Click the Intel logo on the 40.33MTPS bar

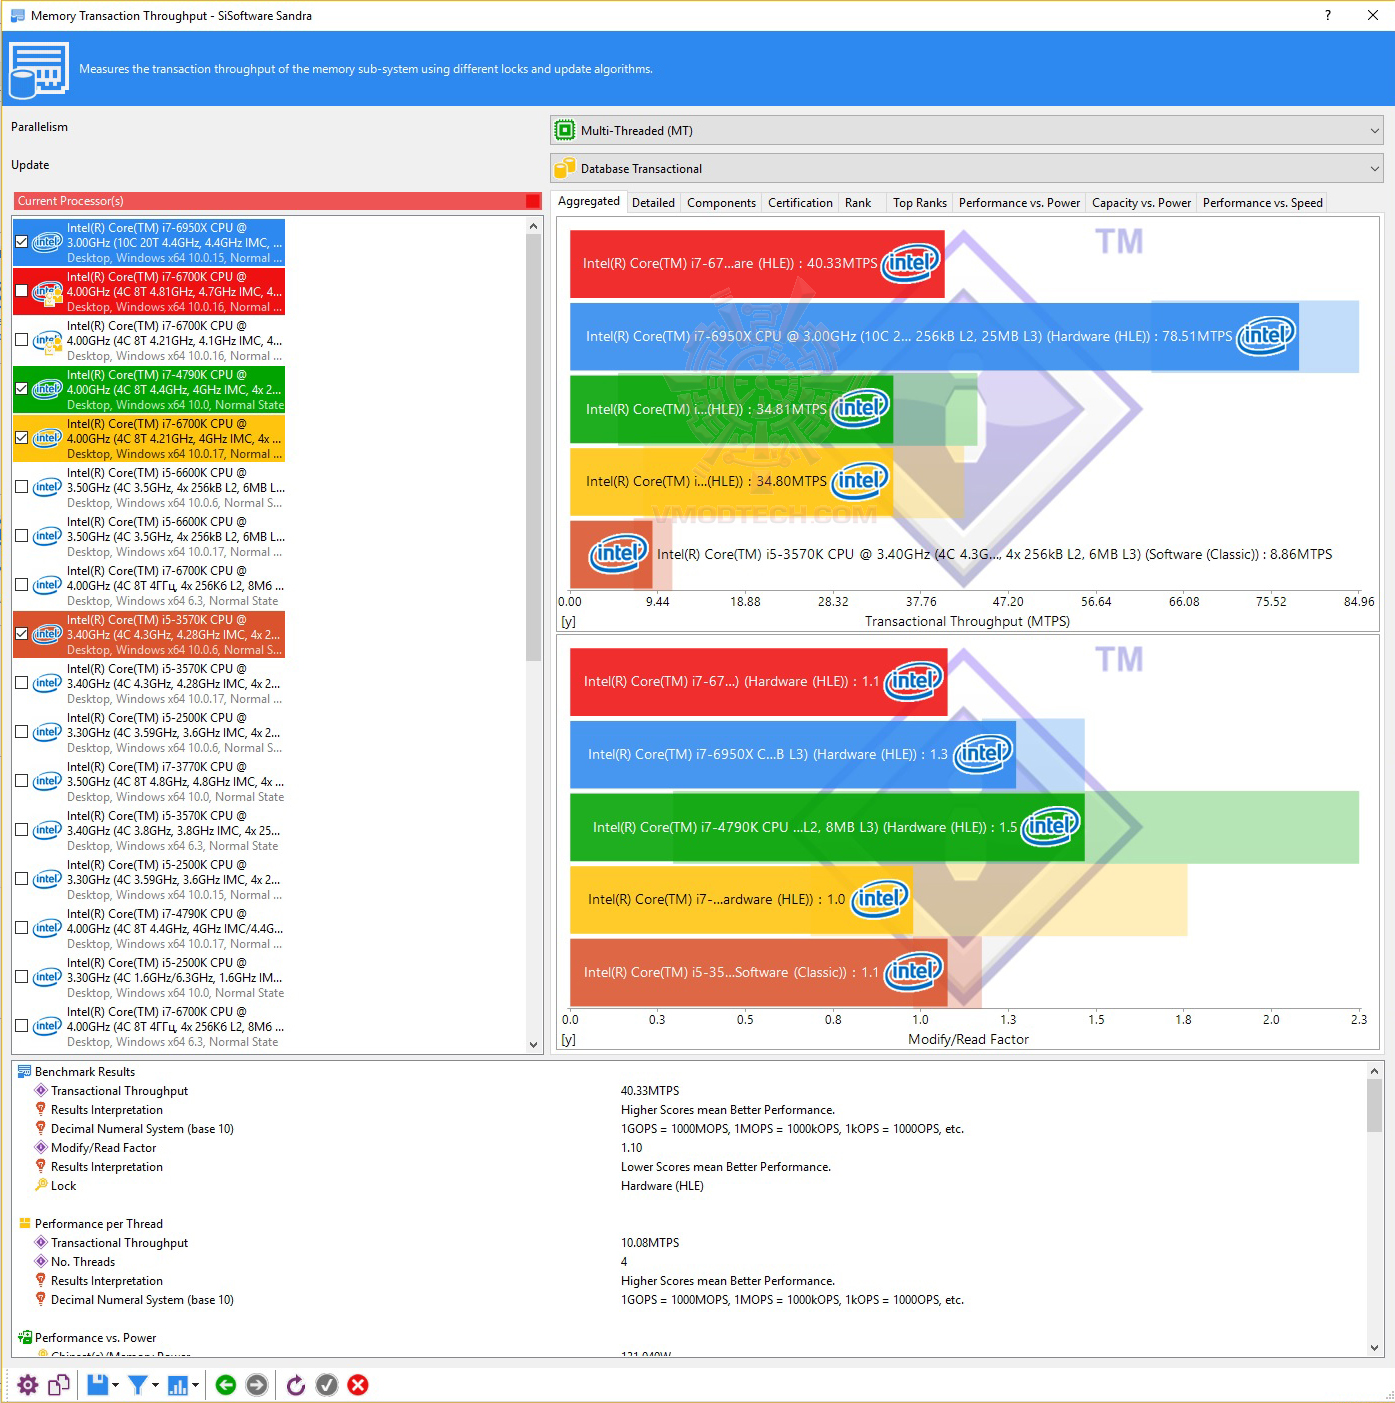911,263
